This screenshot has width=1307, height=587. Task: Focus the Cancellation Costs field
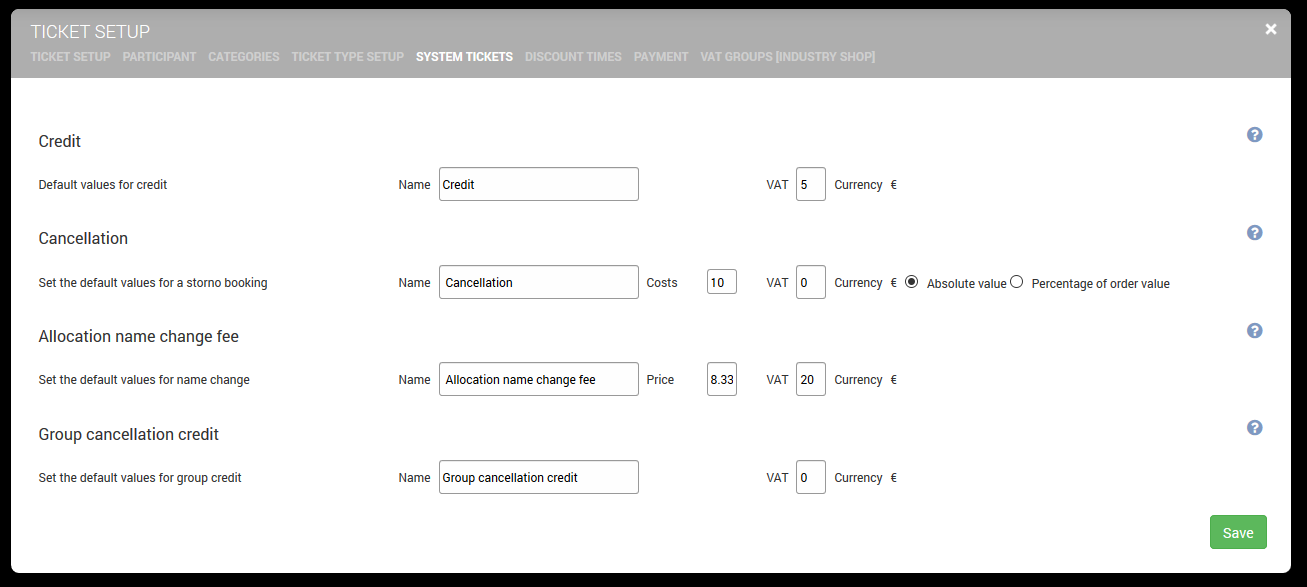722,282
